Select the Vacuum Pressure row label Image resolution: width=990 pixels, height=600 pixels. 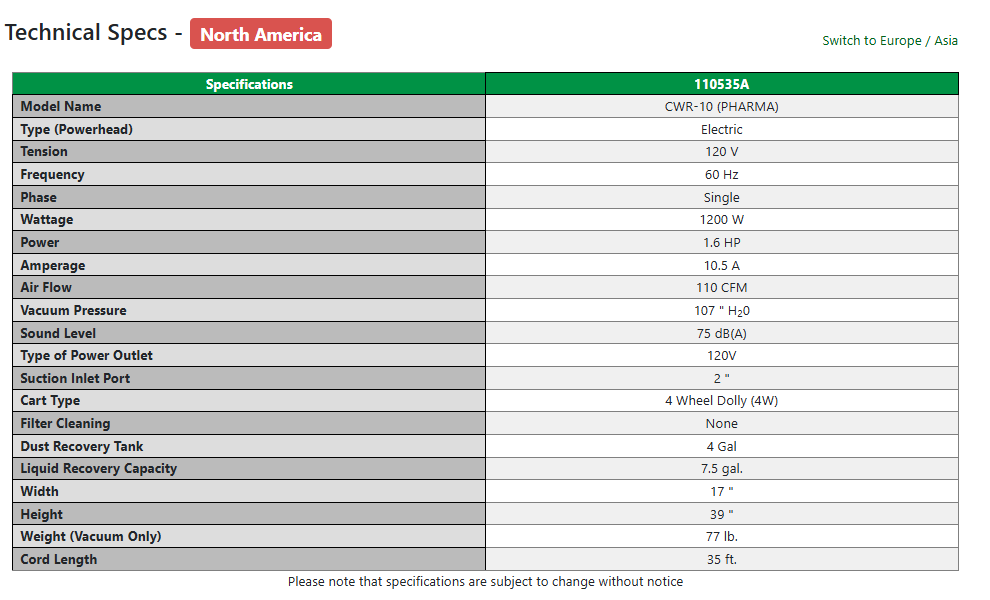(x=73, y=310)
